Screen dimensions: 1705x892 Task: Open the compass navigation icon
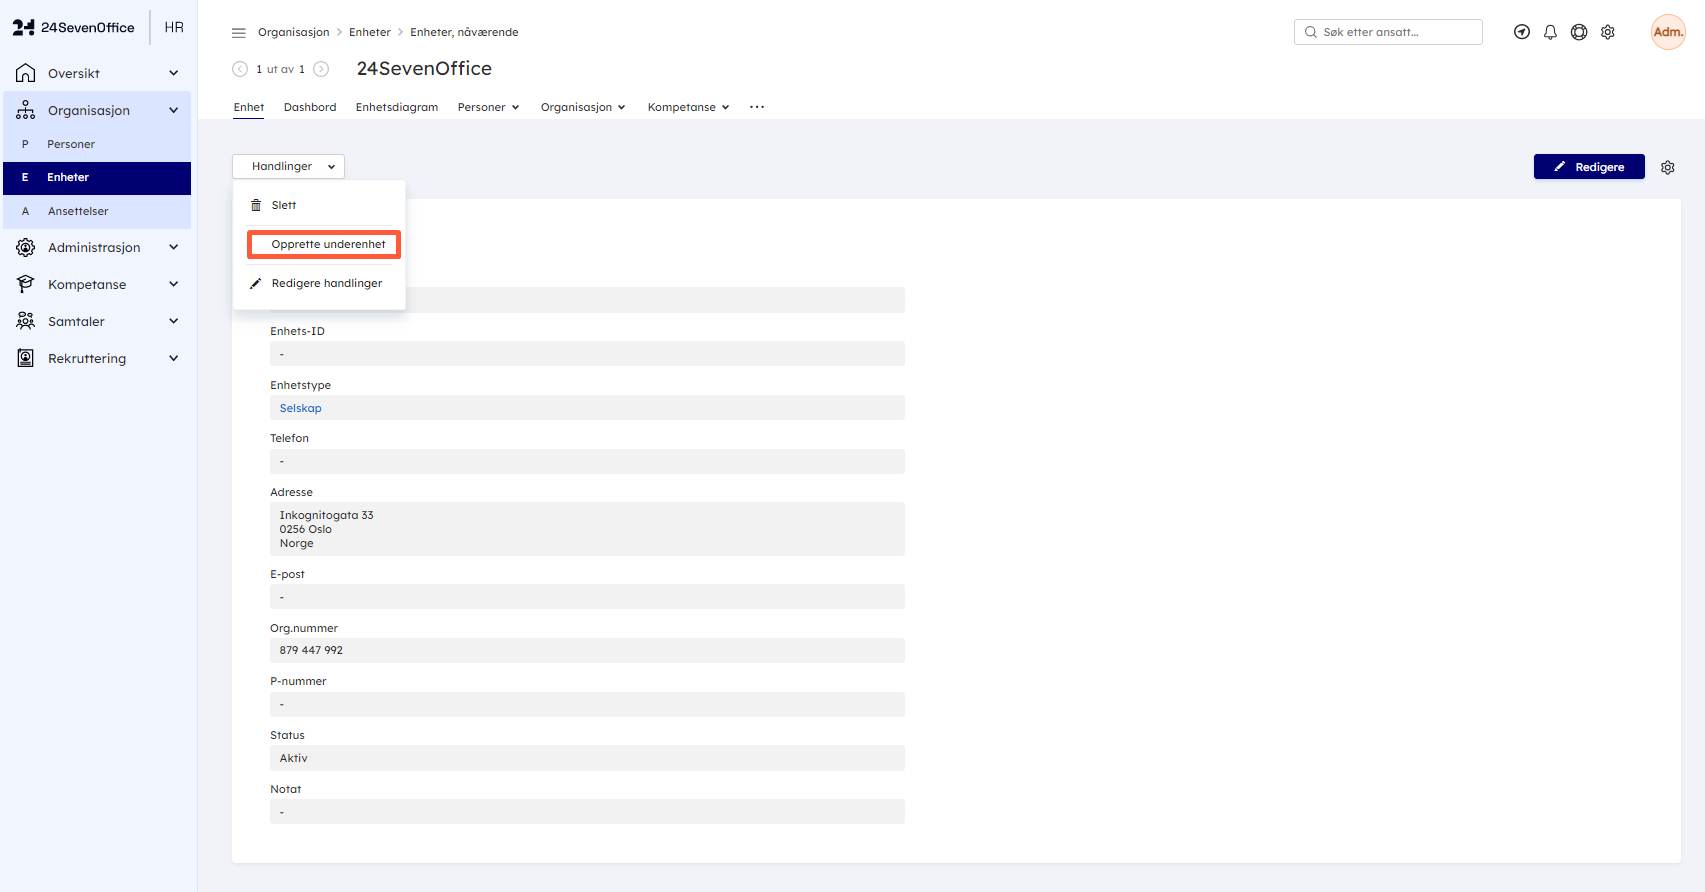click(1522, 32)
